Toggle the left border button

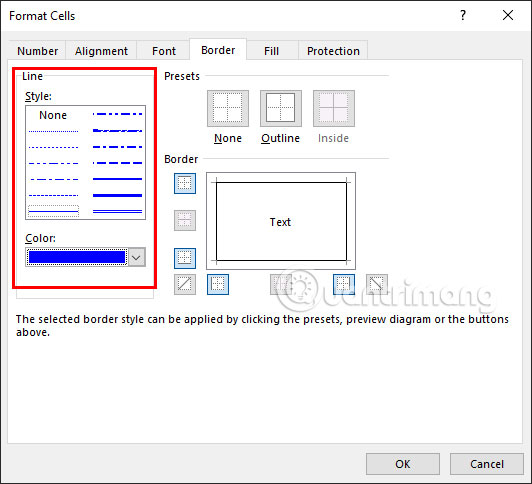tap(218, 284)
